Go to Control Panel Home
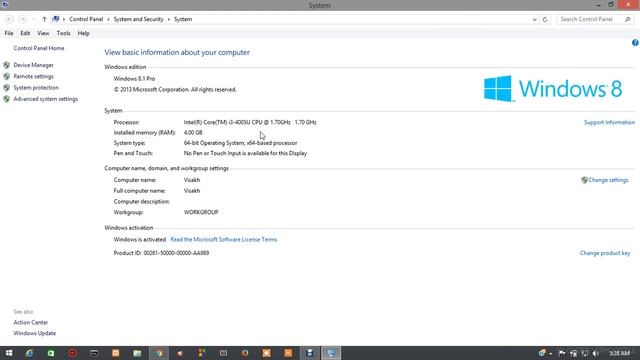 (x=39, y=48)
